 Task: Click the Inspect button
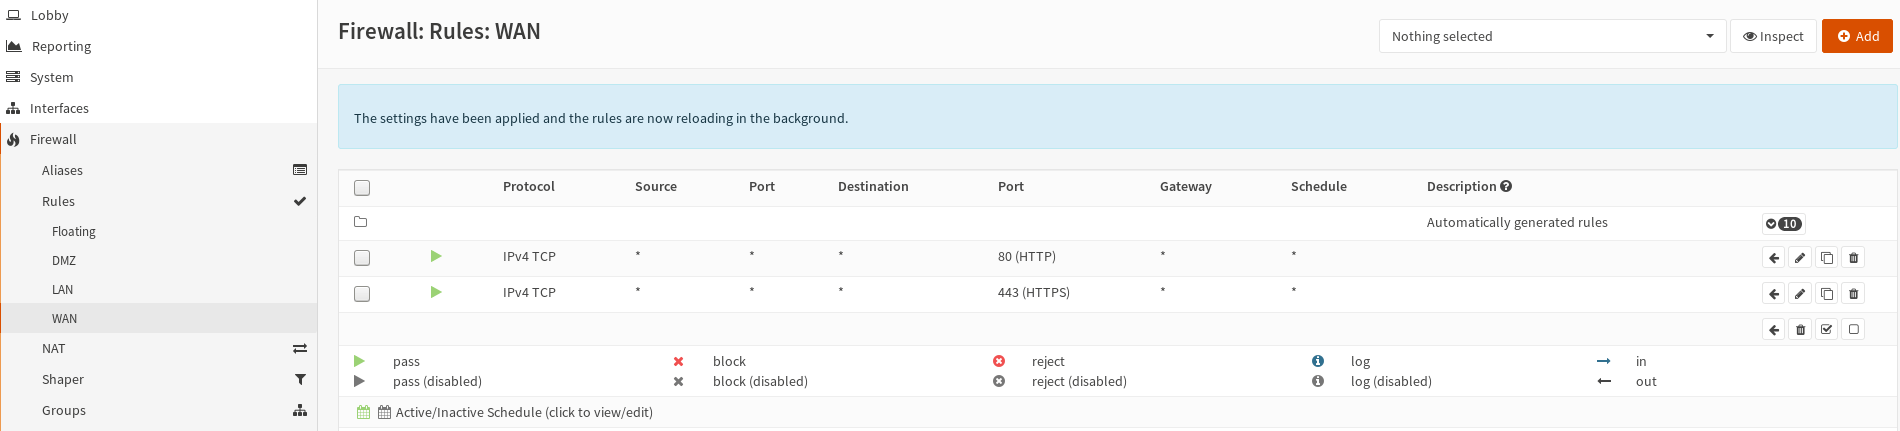click(1773, 36)
